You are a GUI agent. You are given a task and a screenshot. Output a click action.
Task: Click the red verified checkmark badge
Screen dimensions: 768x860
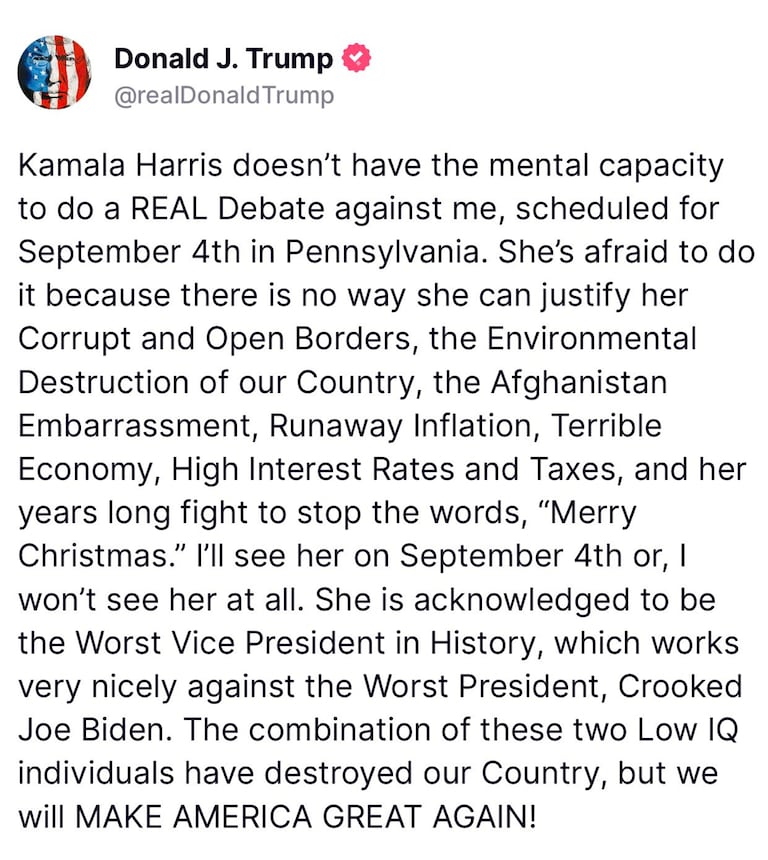click(357, 58)
